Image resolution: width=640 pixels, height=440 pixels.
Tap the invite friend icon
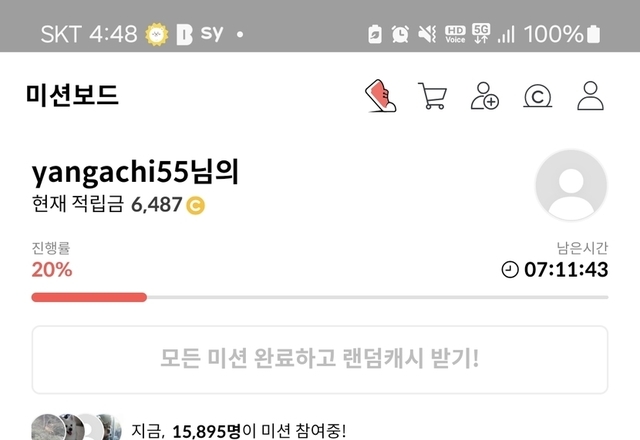tap(485, 96)
